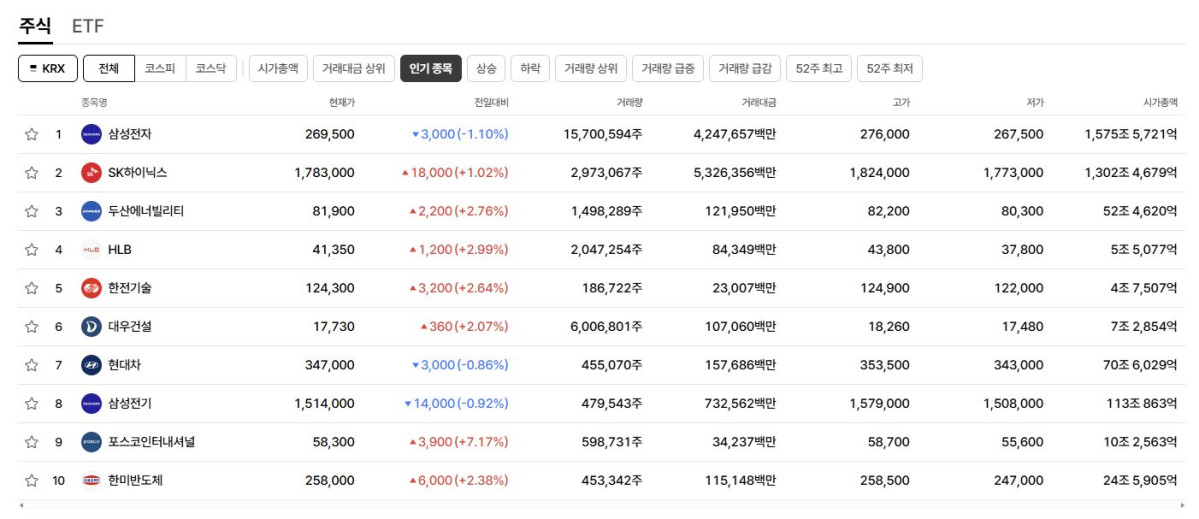
Task: Click the 삼성전기 logo icon
Action: [91, 404]
